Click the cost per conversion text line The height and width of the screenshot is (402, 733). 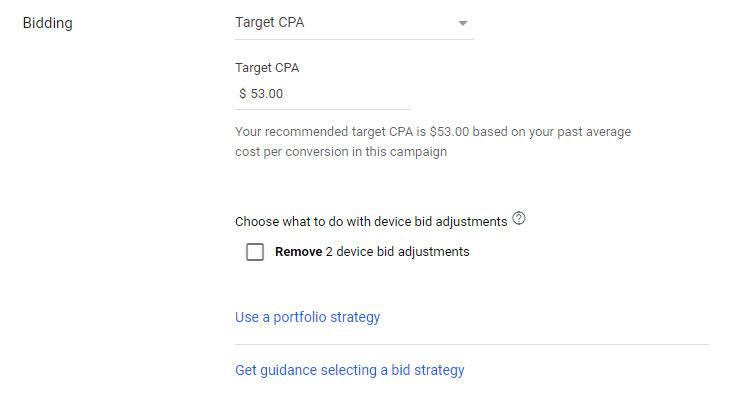point(341,152)
